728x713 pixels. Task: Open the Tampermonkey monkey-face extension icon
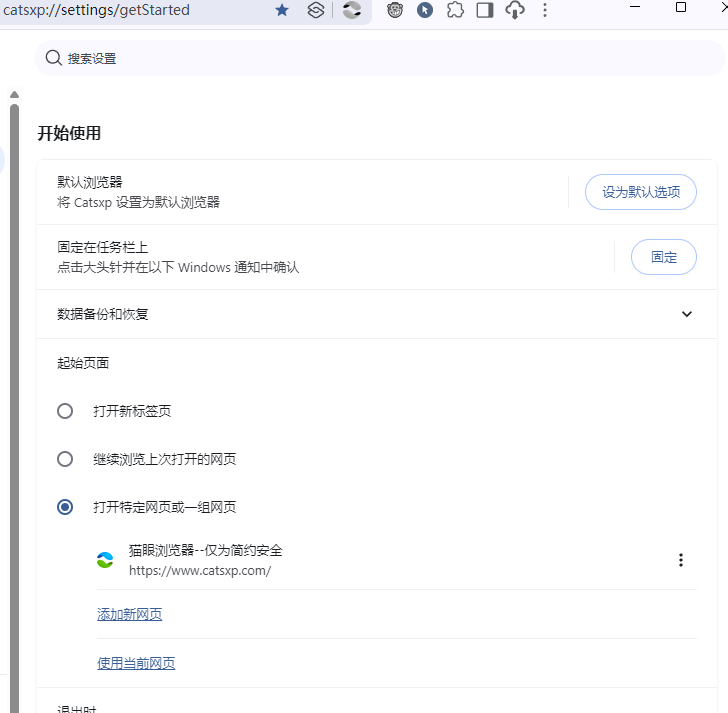pyautogui.click(x=395, y=10)
